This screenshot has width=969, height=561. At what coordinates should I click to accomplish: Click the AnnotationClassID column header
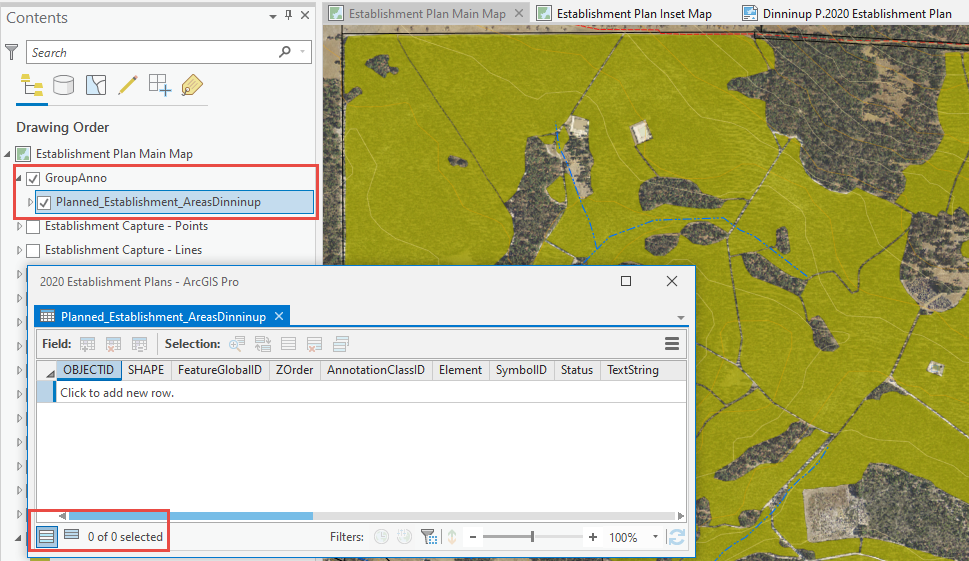click(x=376, y=370)
